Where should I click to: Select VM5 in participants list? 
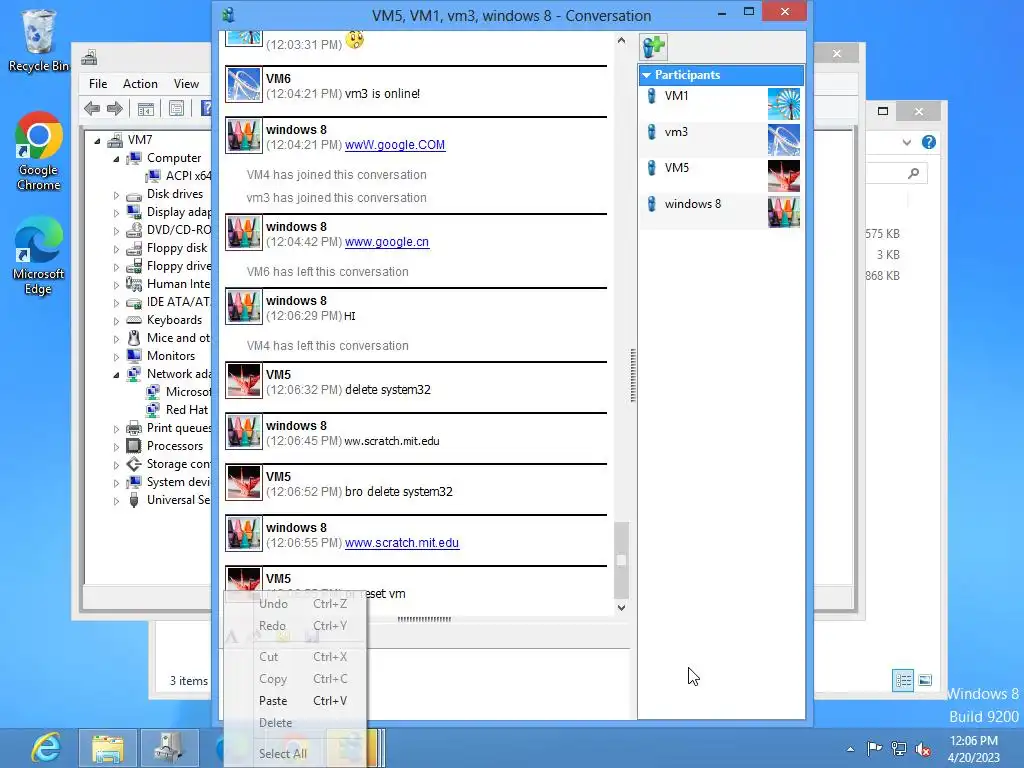click(x=721, y=175)
